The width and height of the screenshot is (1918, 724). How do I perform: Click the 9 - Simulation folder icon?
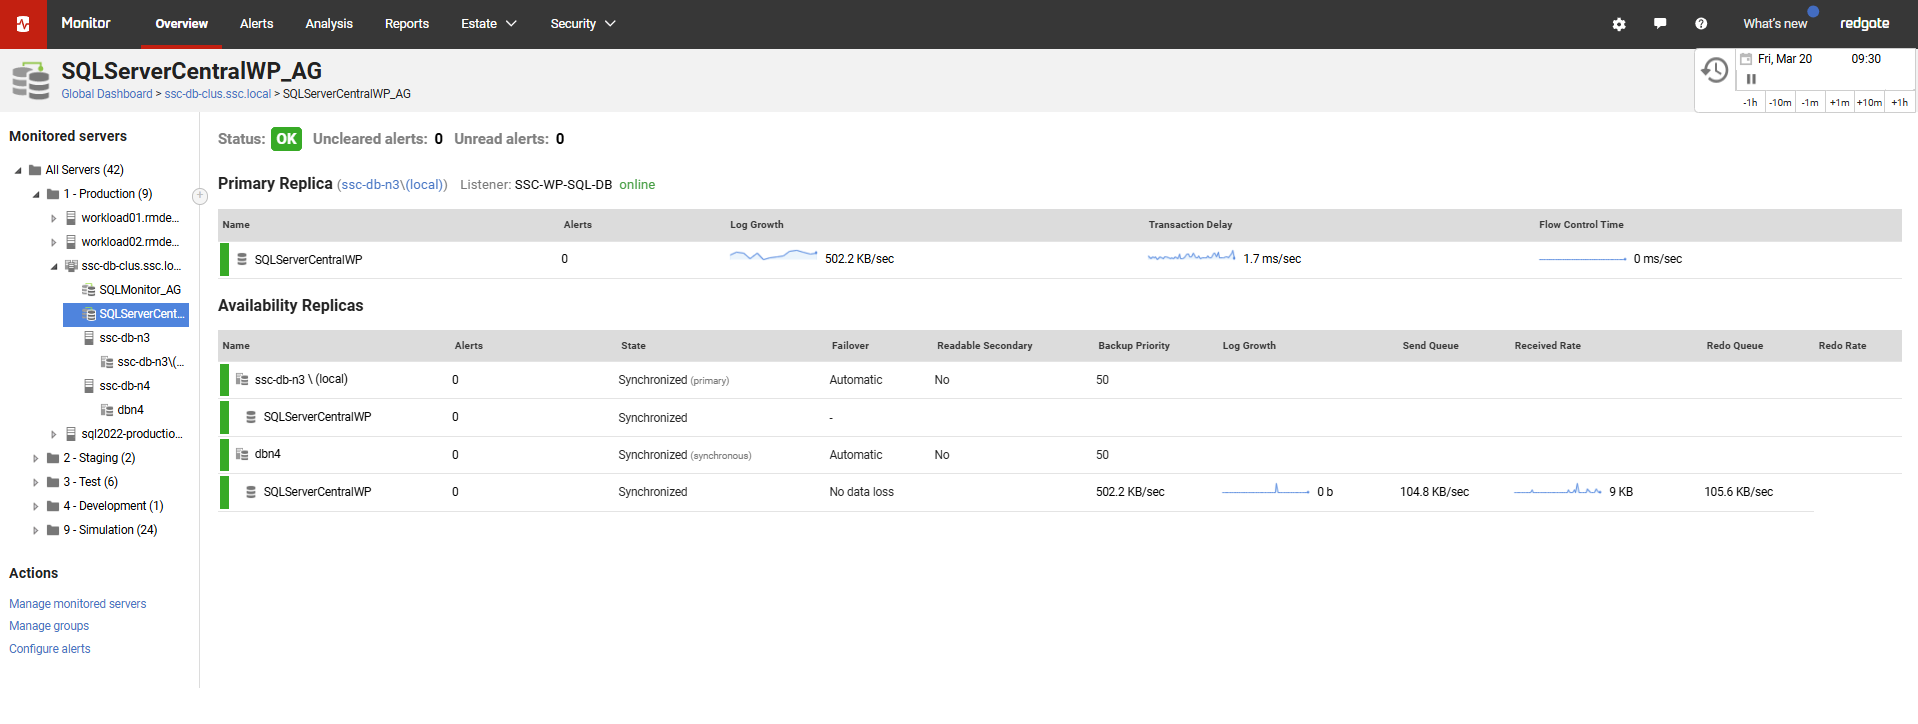(x=53, y=530)
